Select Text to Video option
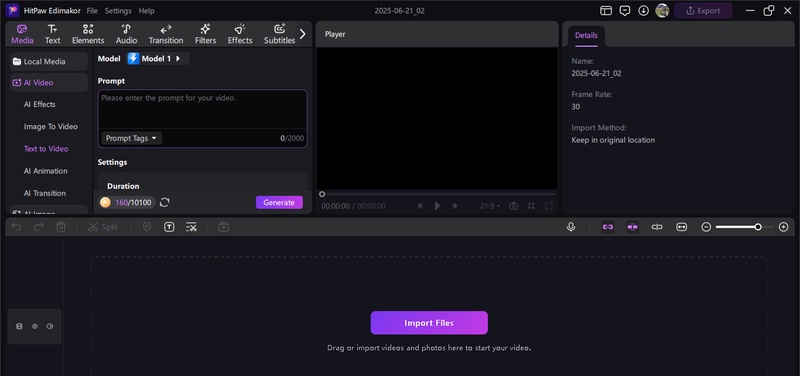The image size is (800, 376). [46, 149]
